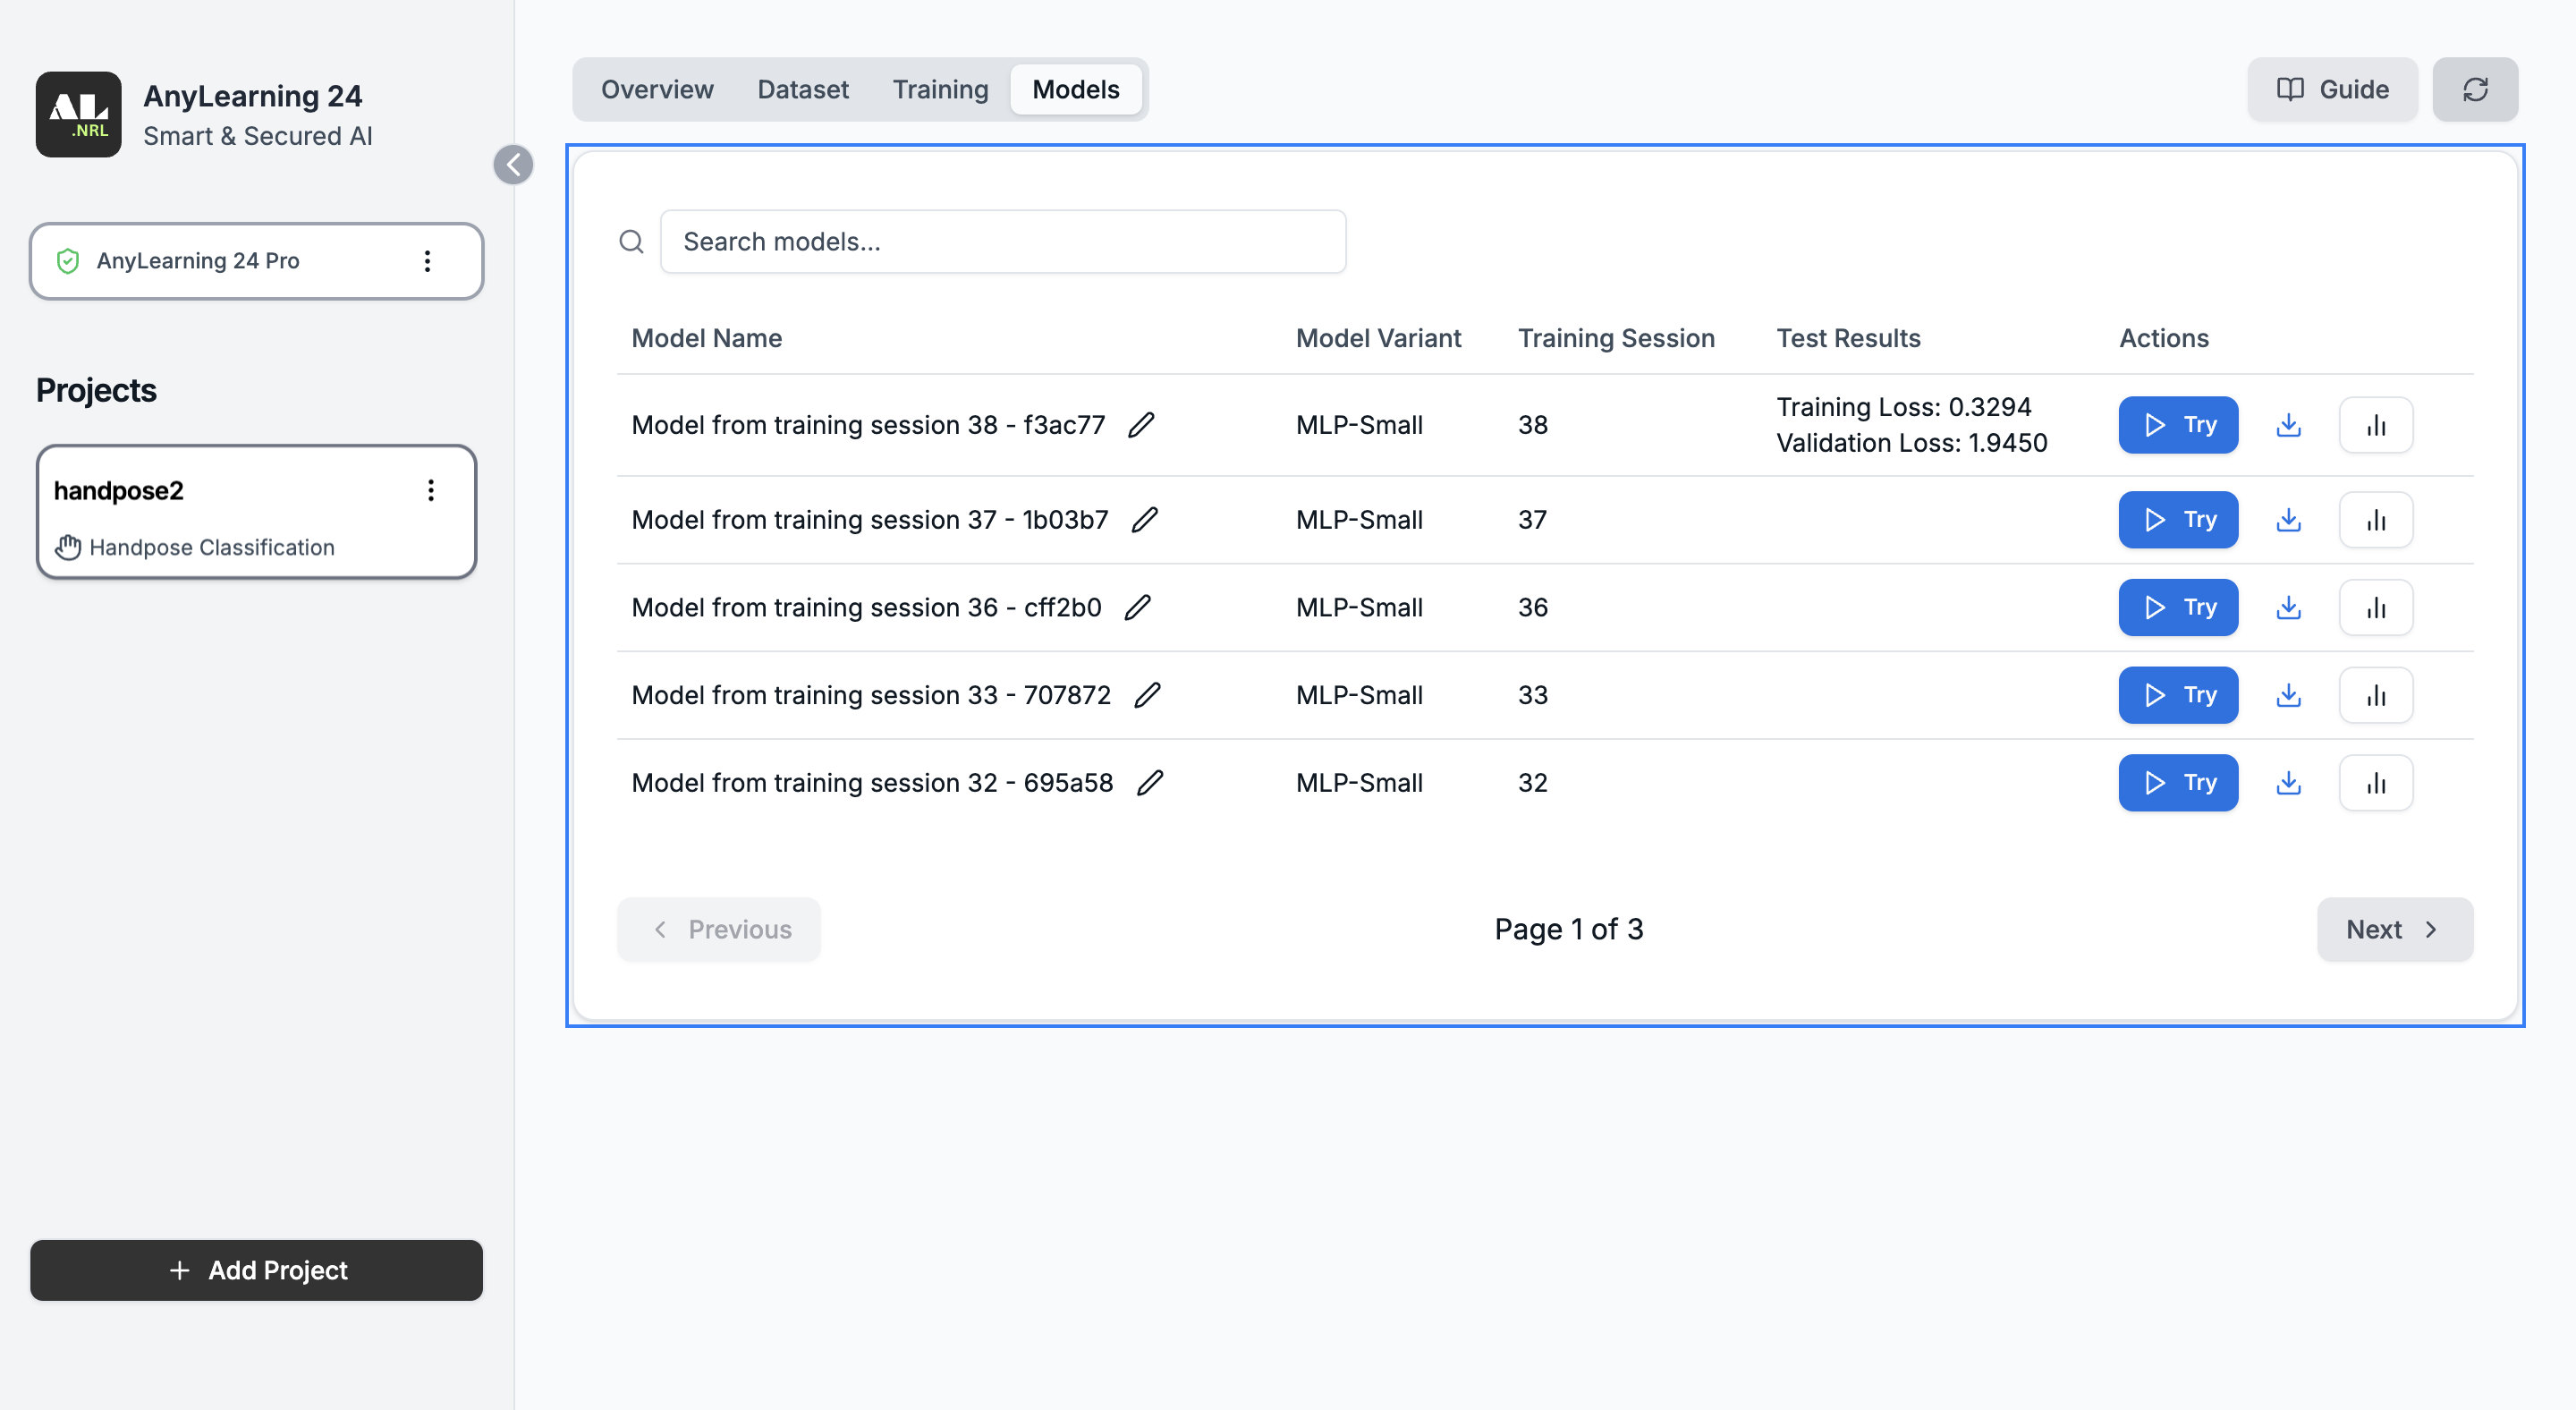This screenshot has height=1410, width=2576.
Task: Click the search magnifier icon
Action: tap(631, 242)
